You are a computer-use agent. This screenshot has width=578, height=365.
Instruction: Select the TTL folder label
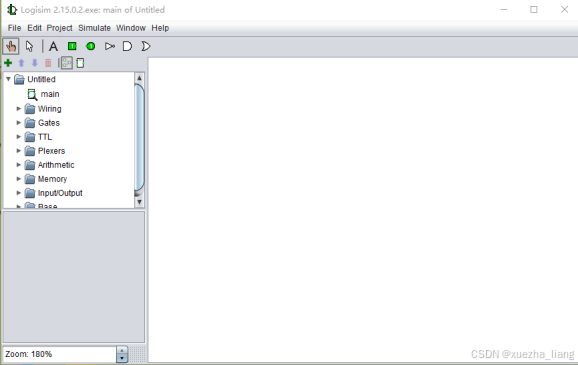coord(45,137)
